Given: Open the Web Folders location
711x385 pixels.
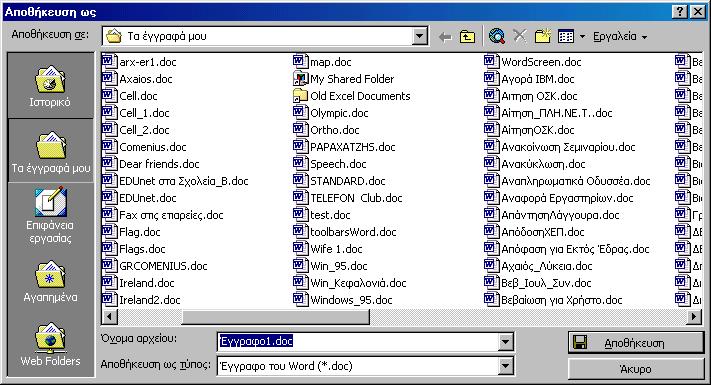Looking at the screenshot, I should coord(50,345).
